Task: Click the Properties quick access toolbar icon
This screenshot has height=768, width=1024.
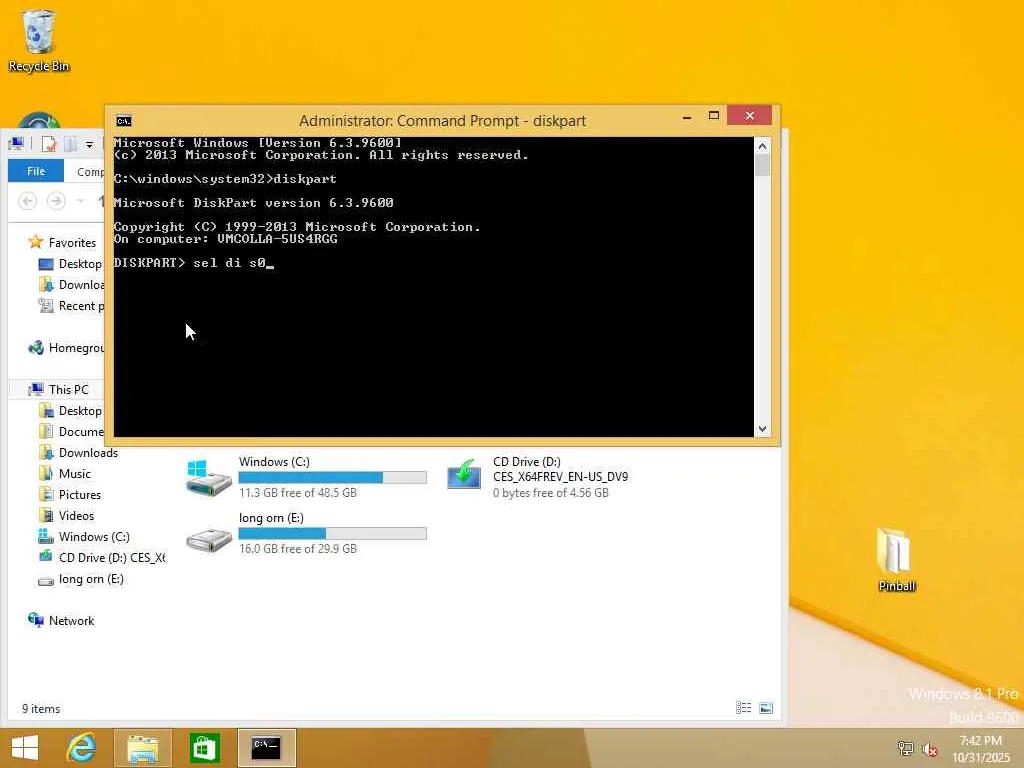Action: [x=48, y=144]
